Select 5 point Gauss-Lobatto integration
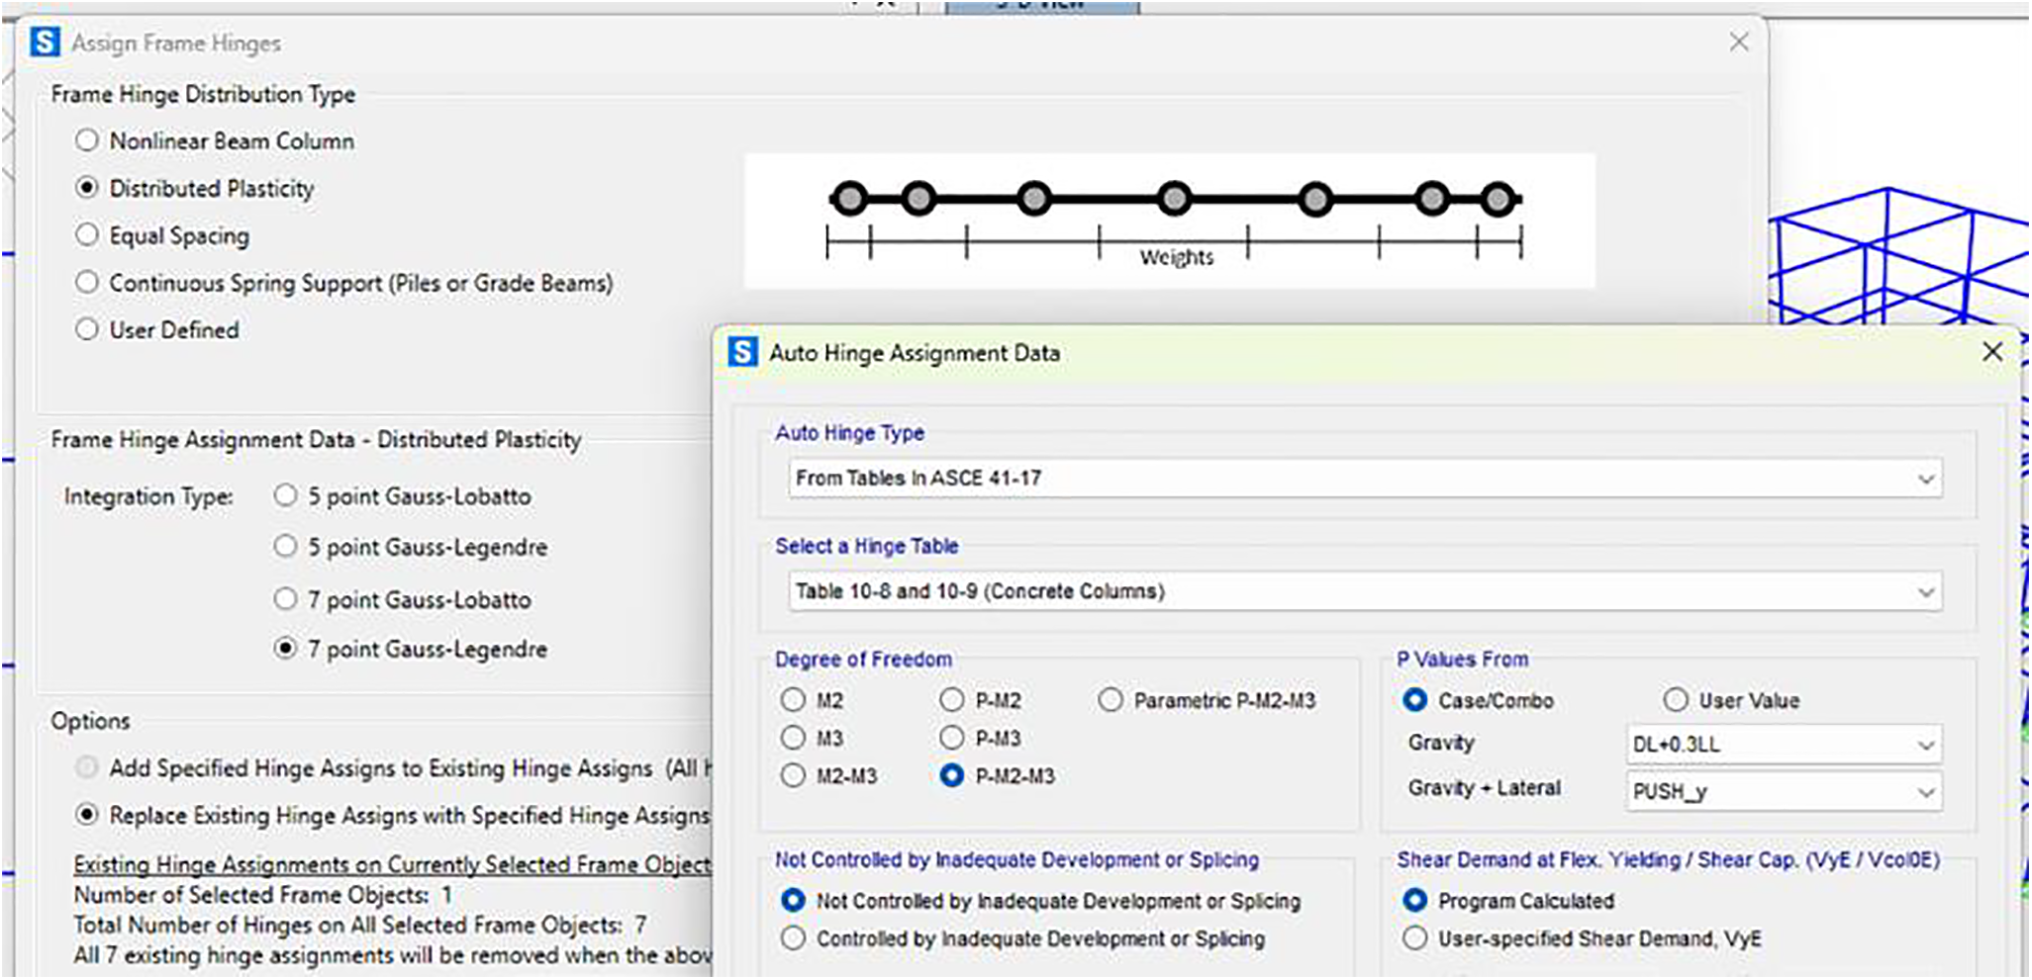2032x980 pixels. pyautogui.click(x=286, y=496)
